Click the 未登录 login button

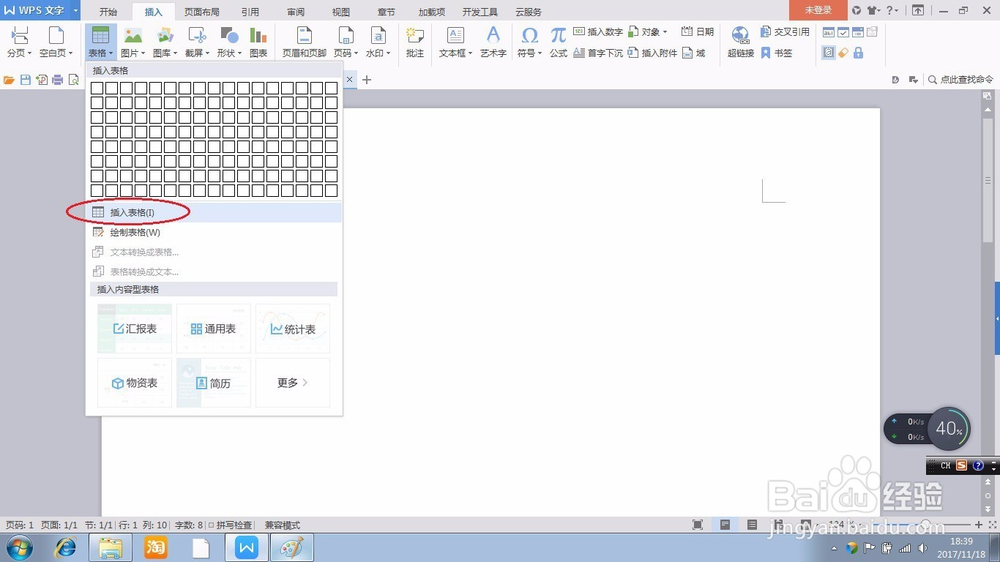[x=818, y=10]
